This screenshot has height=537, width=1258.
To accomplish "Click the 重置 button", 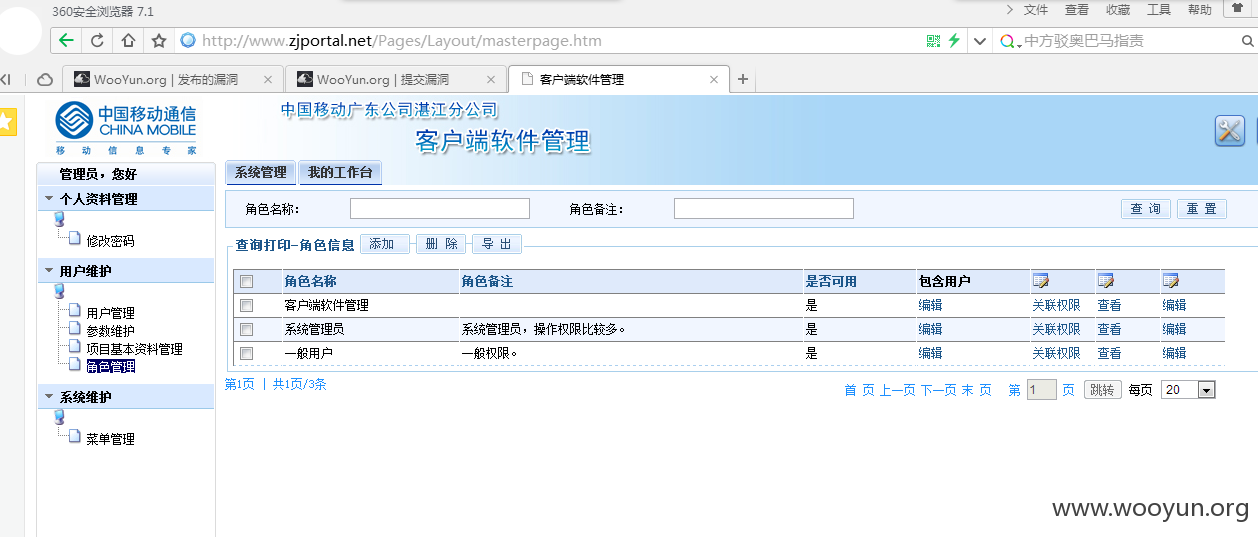I will (1202, 209).
